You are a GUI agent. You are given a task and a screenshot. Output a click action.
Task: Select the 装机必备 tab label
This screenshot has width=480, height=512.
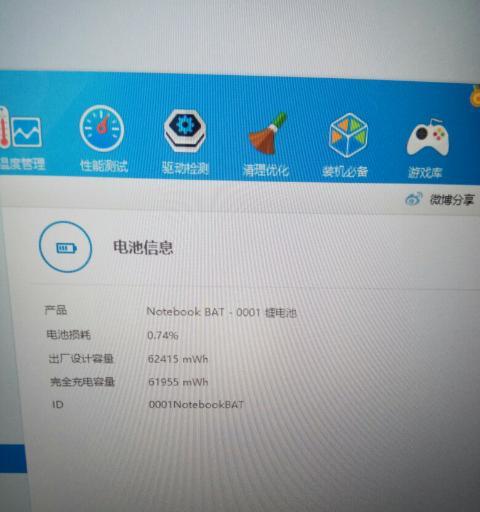tap(345, 171)
